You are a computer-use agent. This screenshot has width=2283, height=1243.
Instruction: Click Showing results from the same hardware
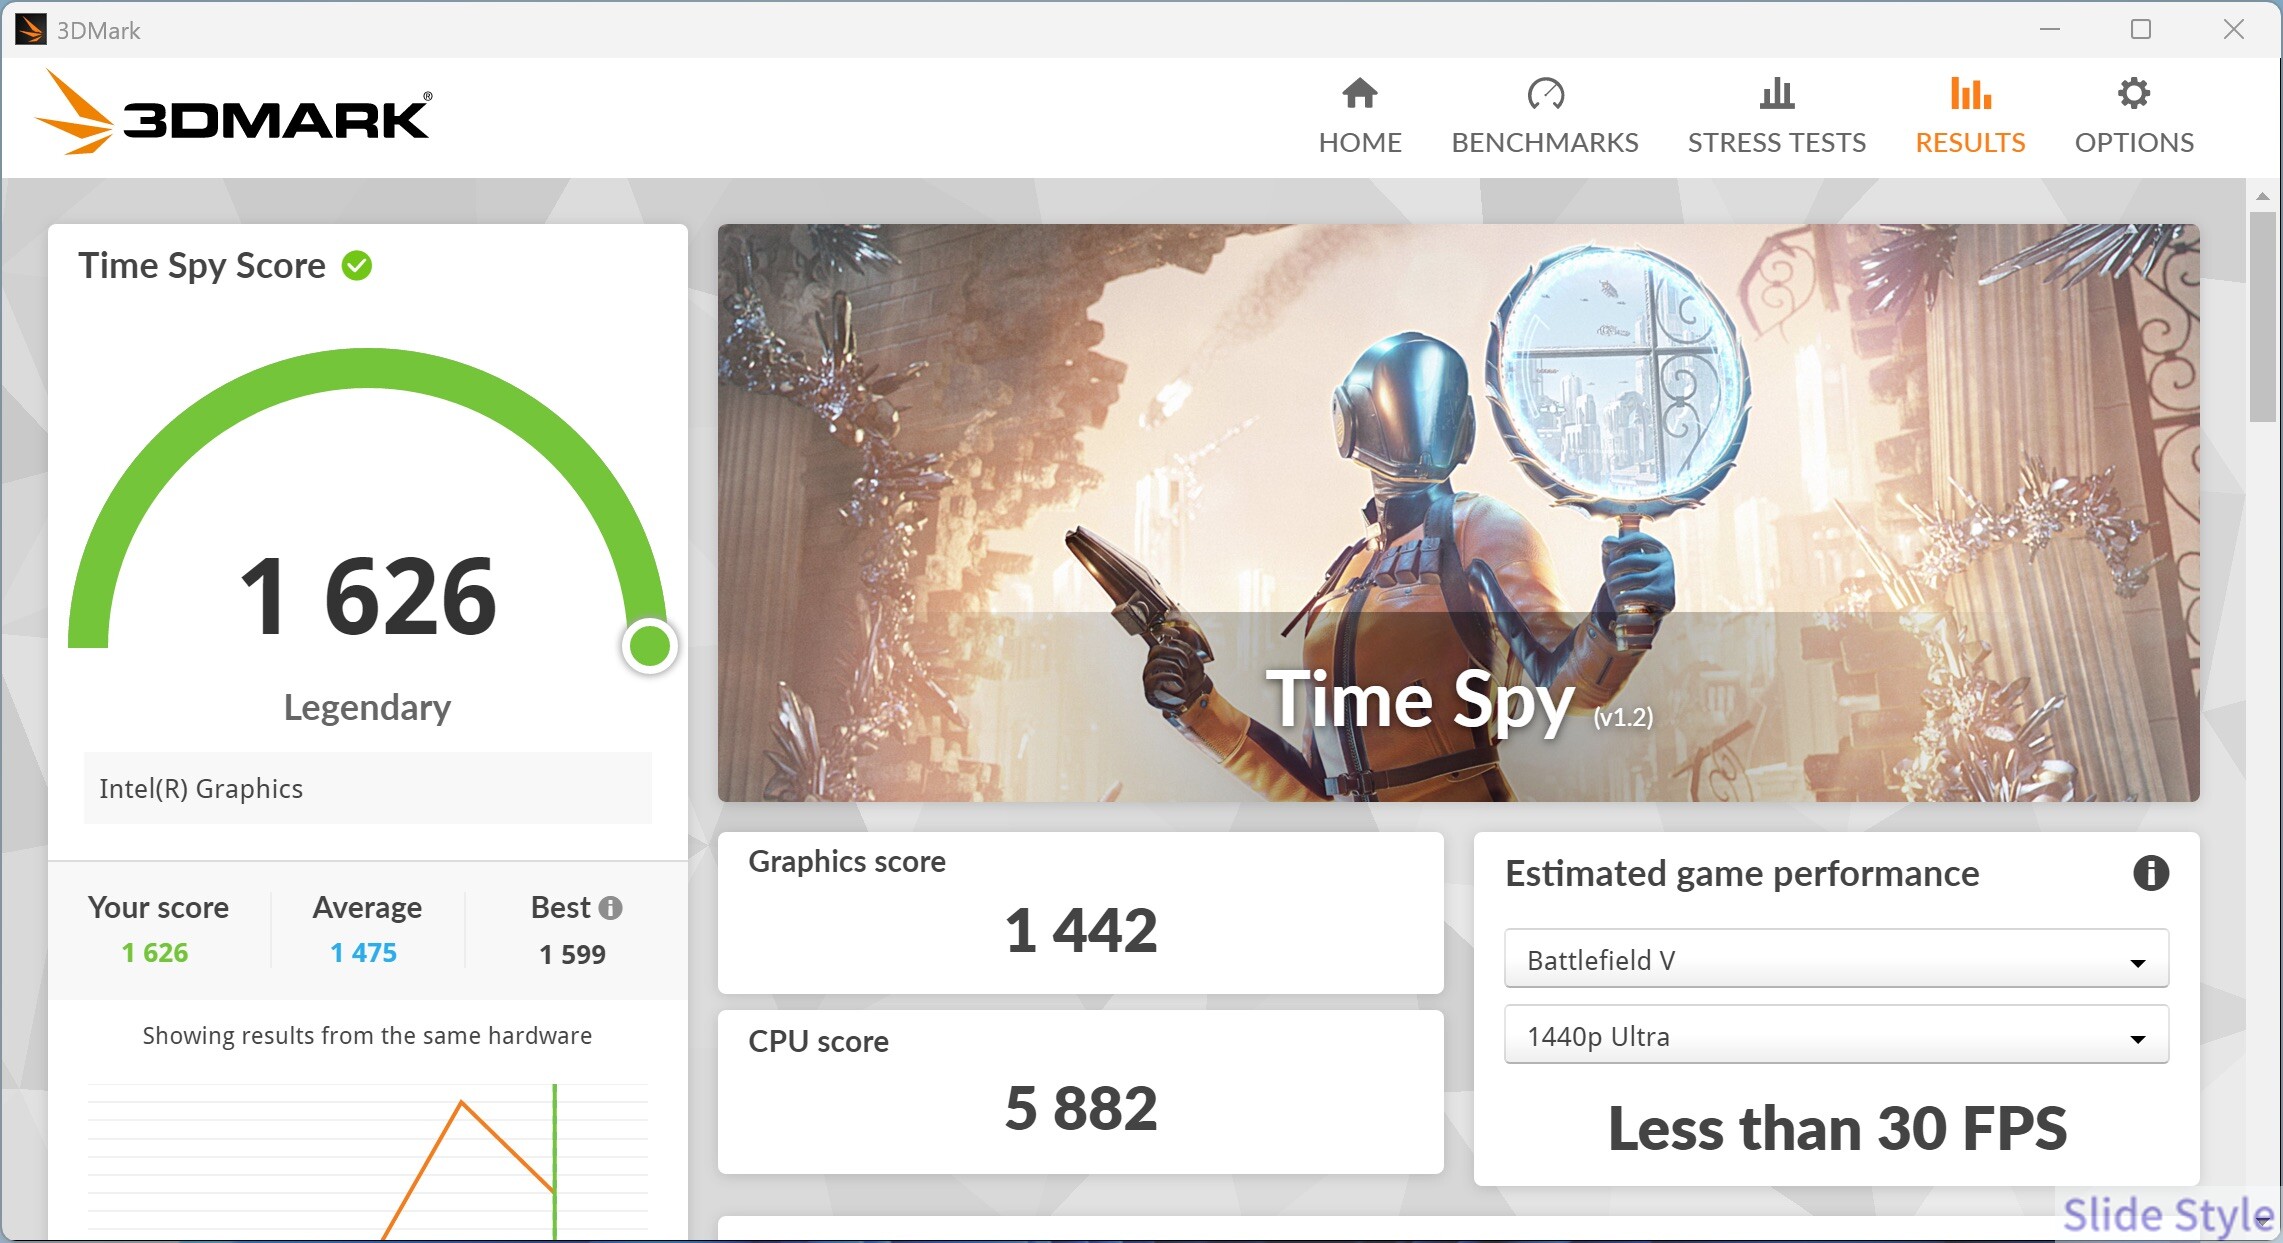[x=367, y=1036]
